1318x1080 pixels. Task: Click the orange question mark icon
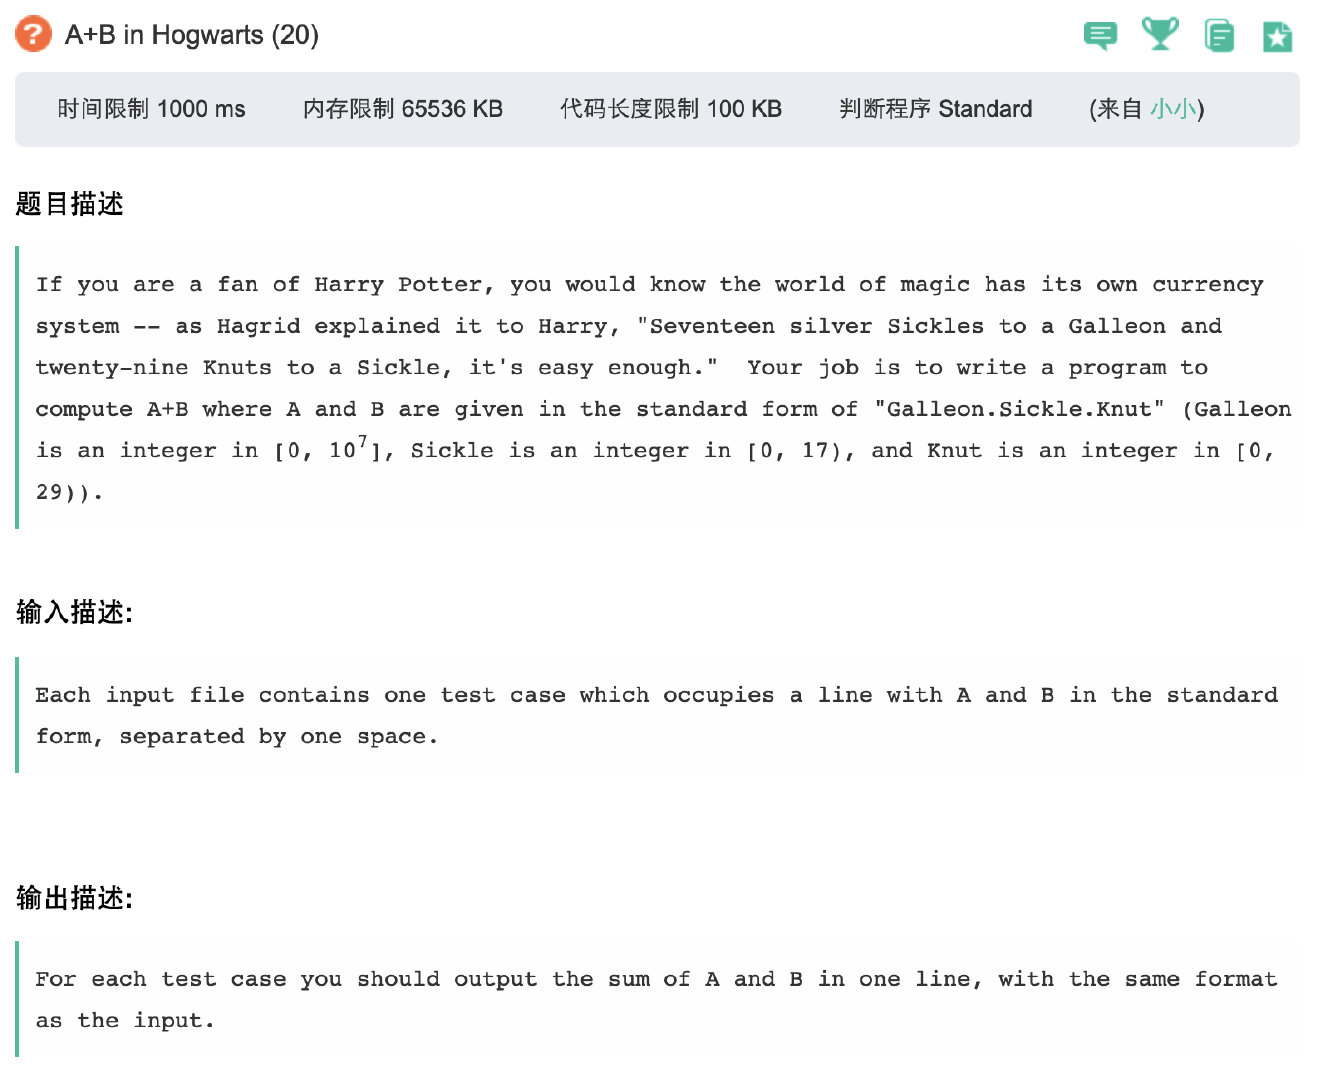click(33, 35)
